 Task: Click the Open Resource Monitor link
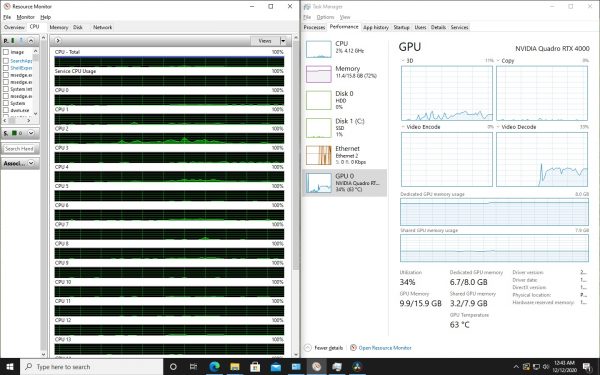tap(385, 348)
